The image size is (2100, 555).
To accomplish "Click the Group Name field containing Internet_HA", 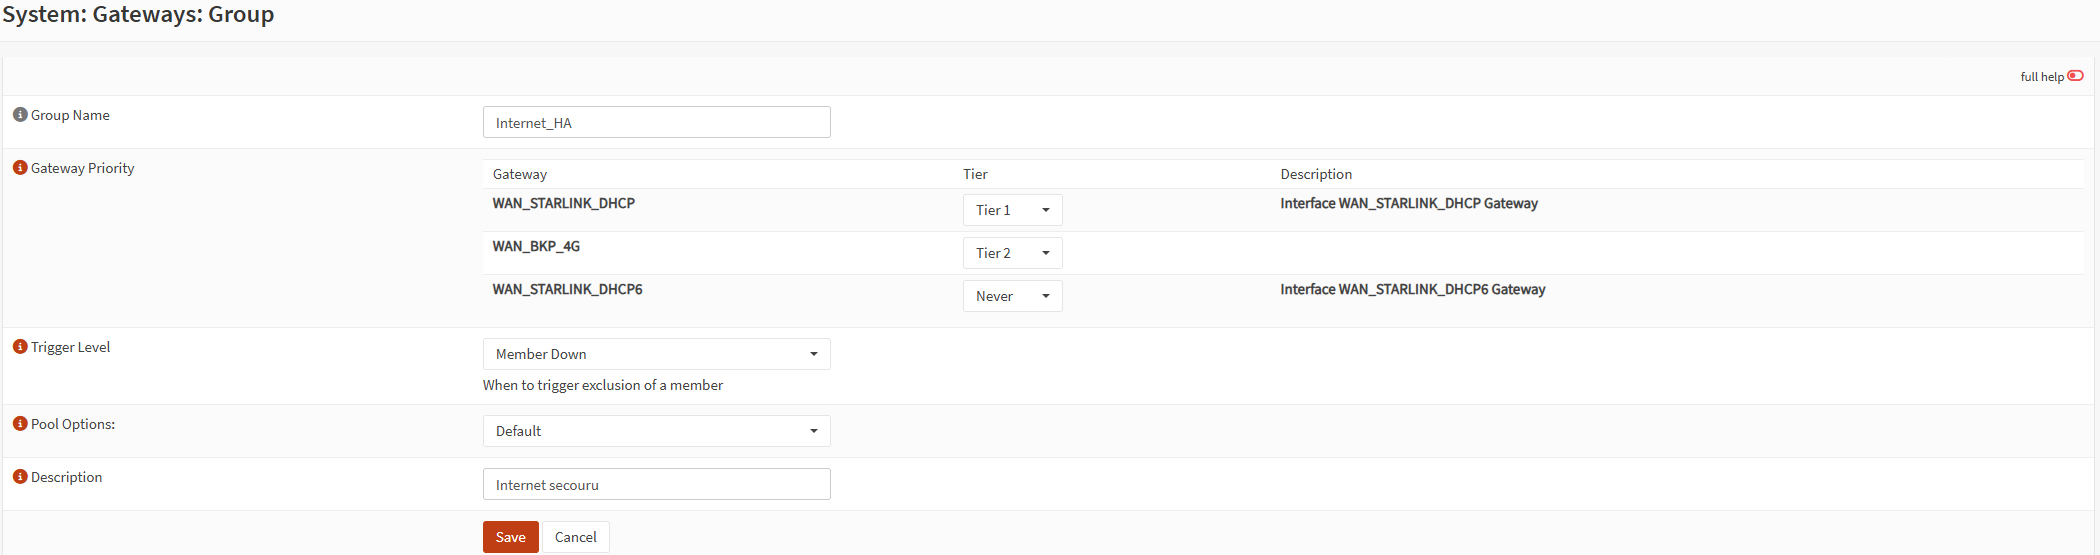I will [656, 122].
